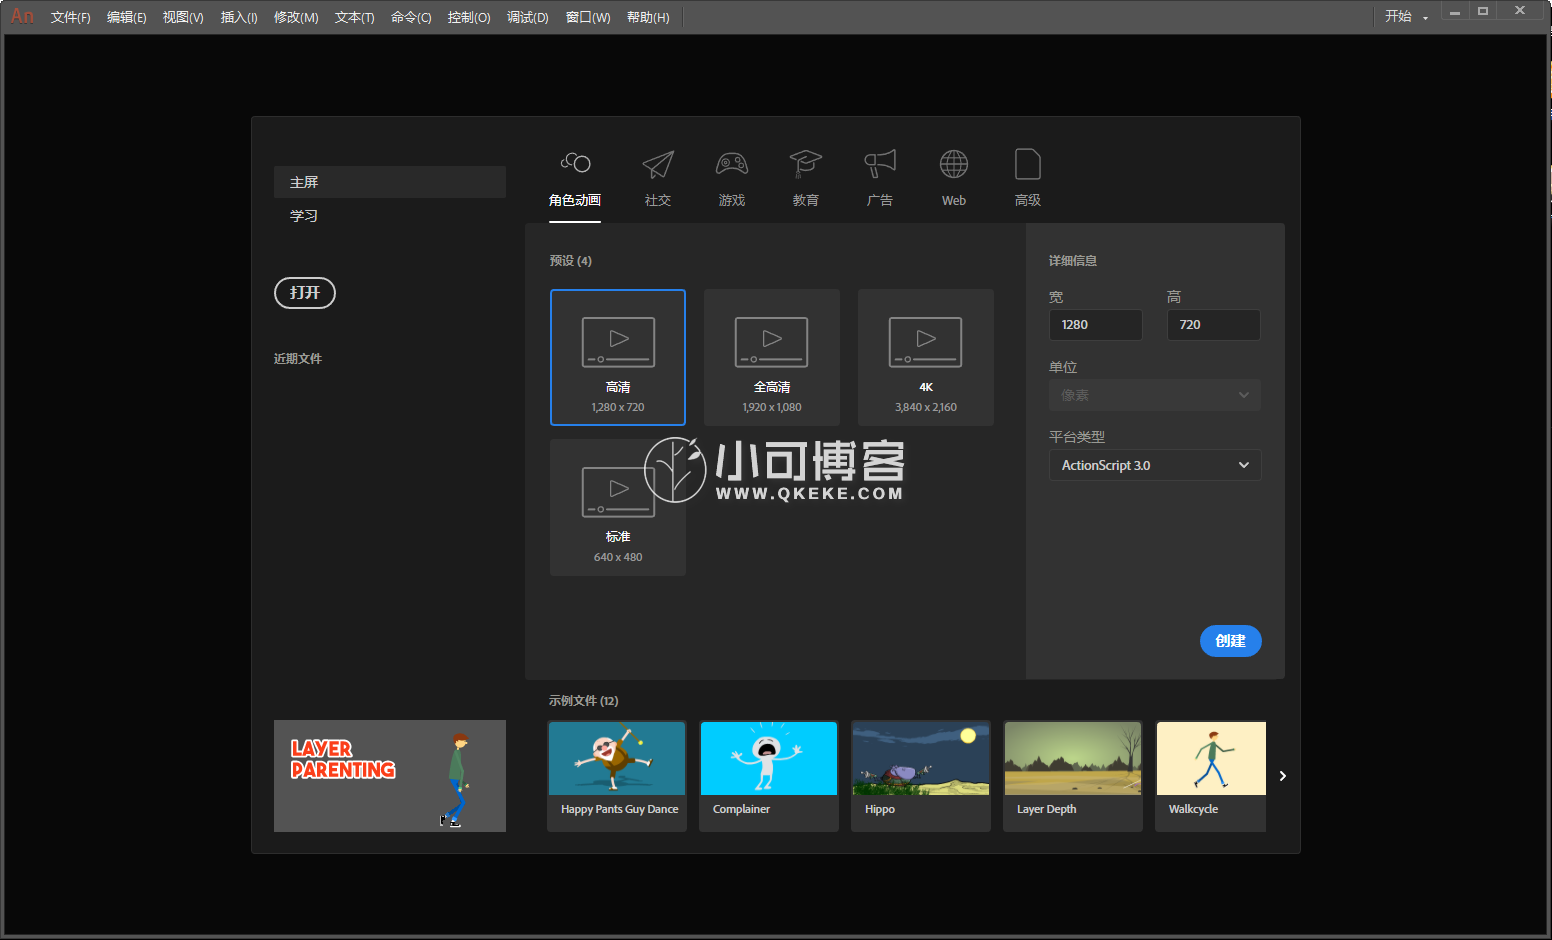Screen dimensions: 1552x940
Task: Click the 打开 open button
Action: [305, 293]
